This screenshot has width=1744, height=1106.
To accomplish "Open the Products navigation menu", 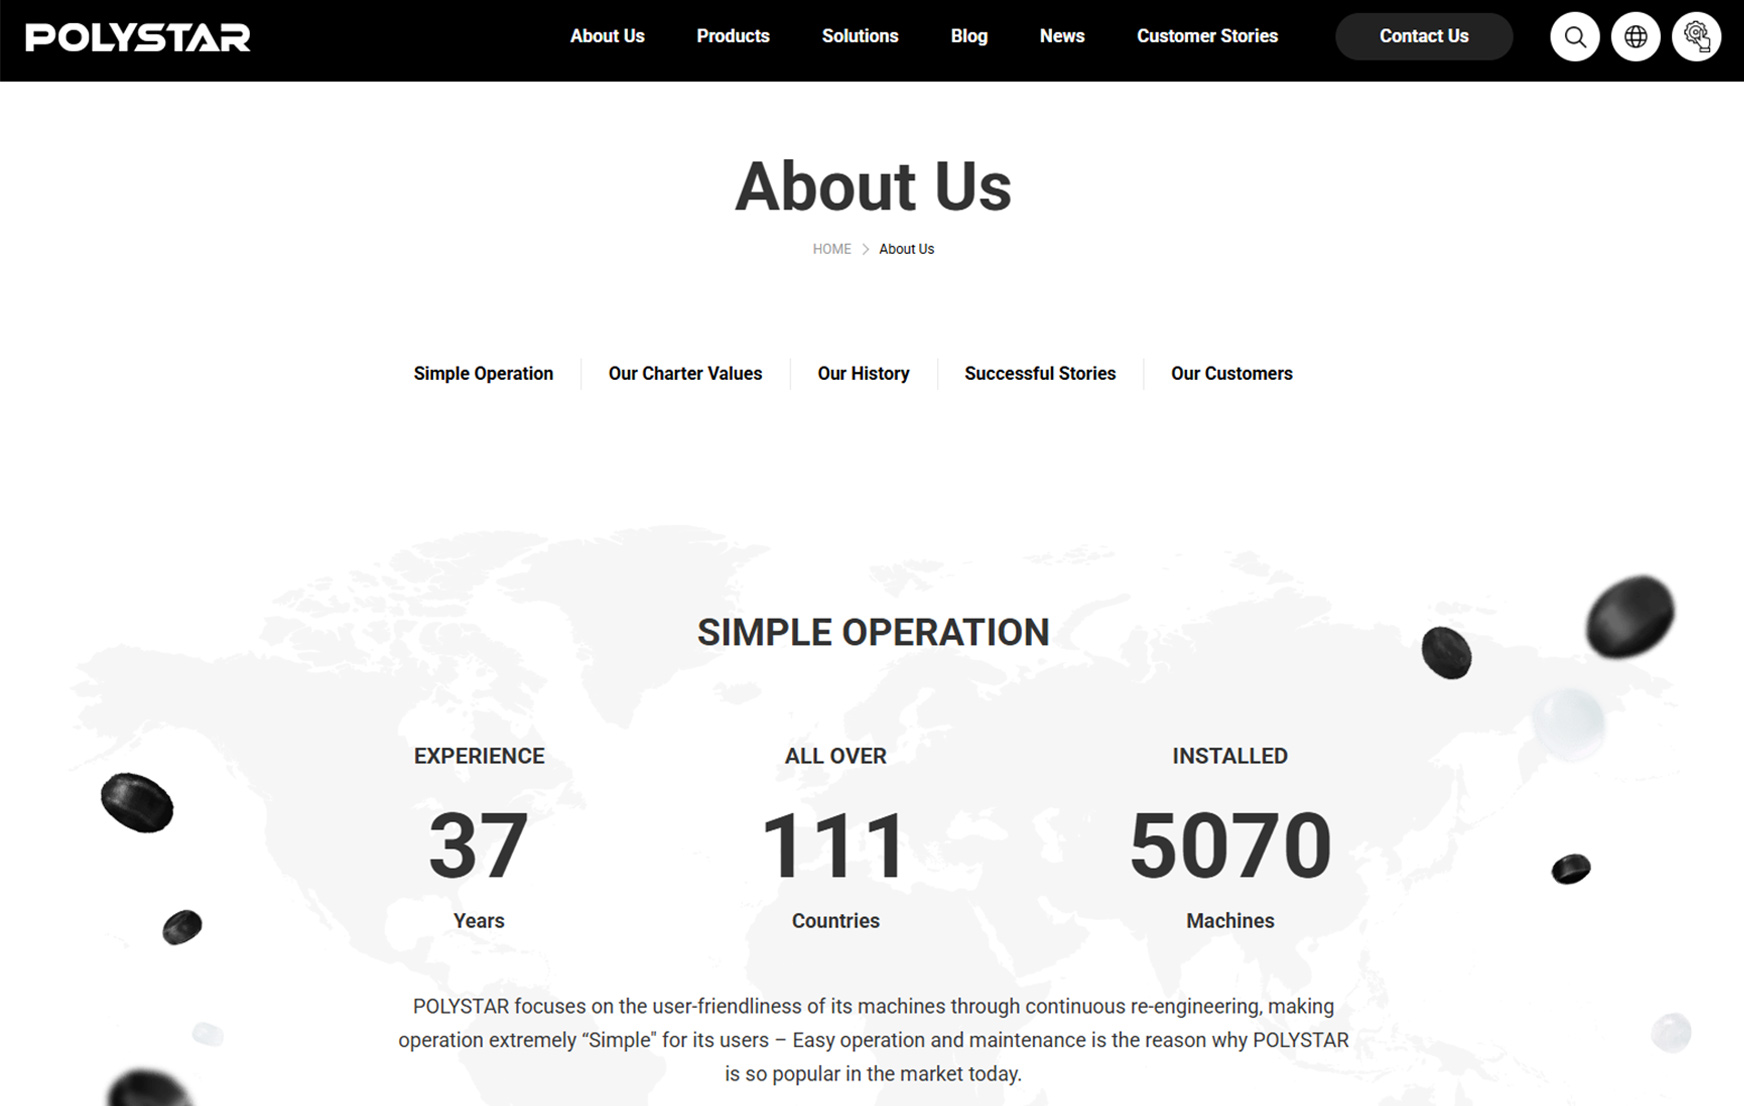I will click(732, 36).
